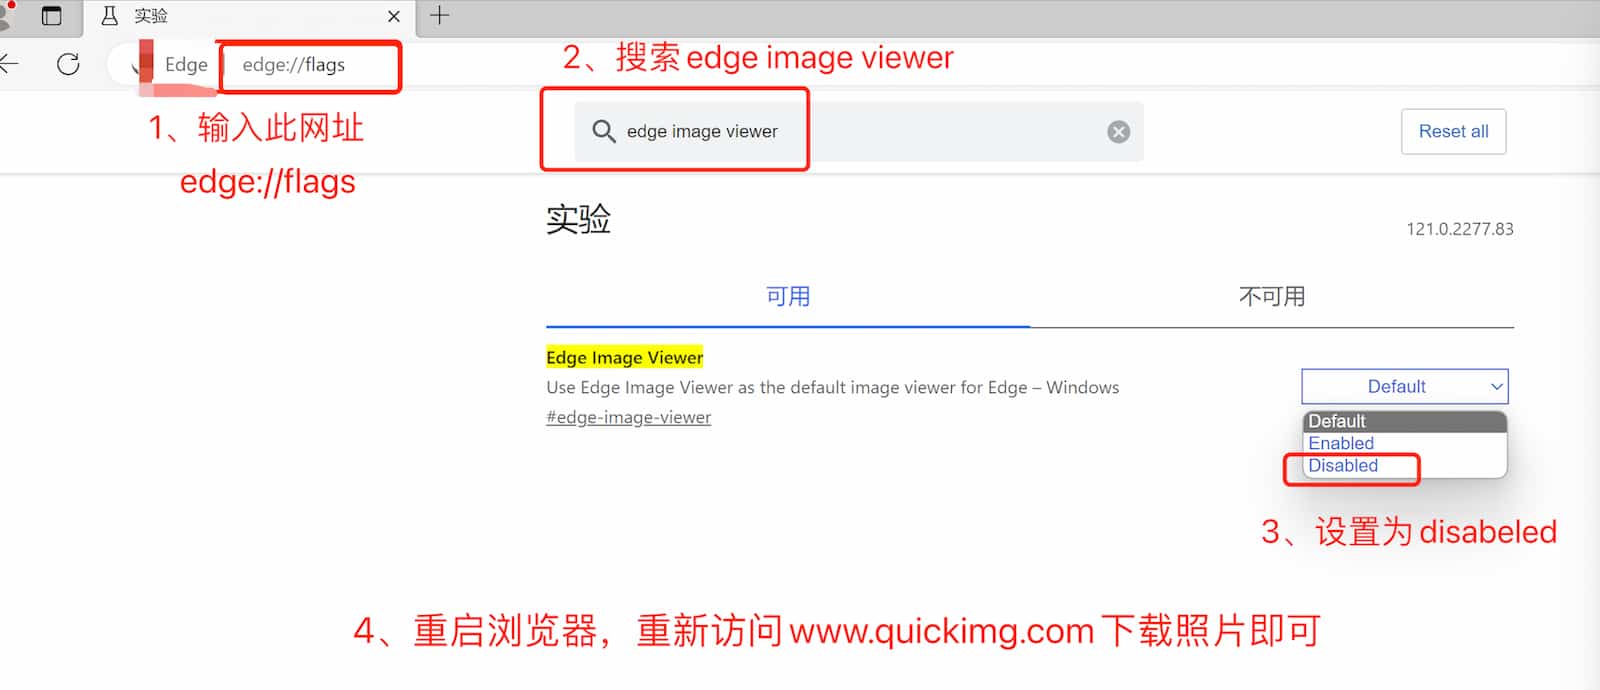The height and width of the screenshot is (690, 1600).
Task: Go back with the arrow icon
Action: tap(9, 64)
